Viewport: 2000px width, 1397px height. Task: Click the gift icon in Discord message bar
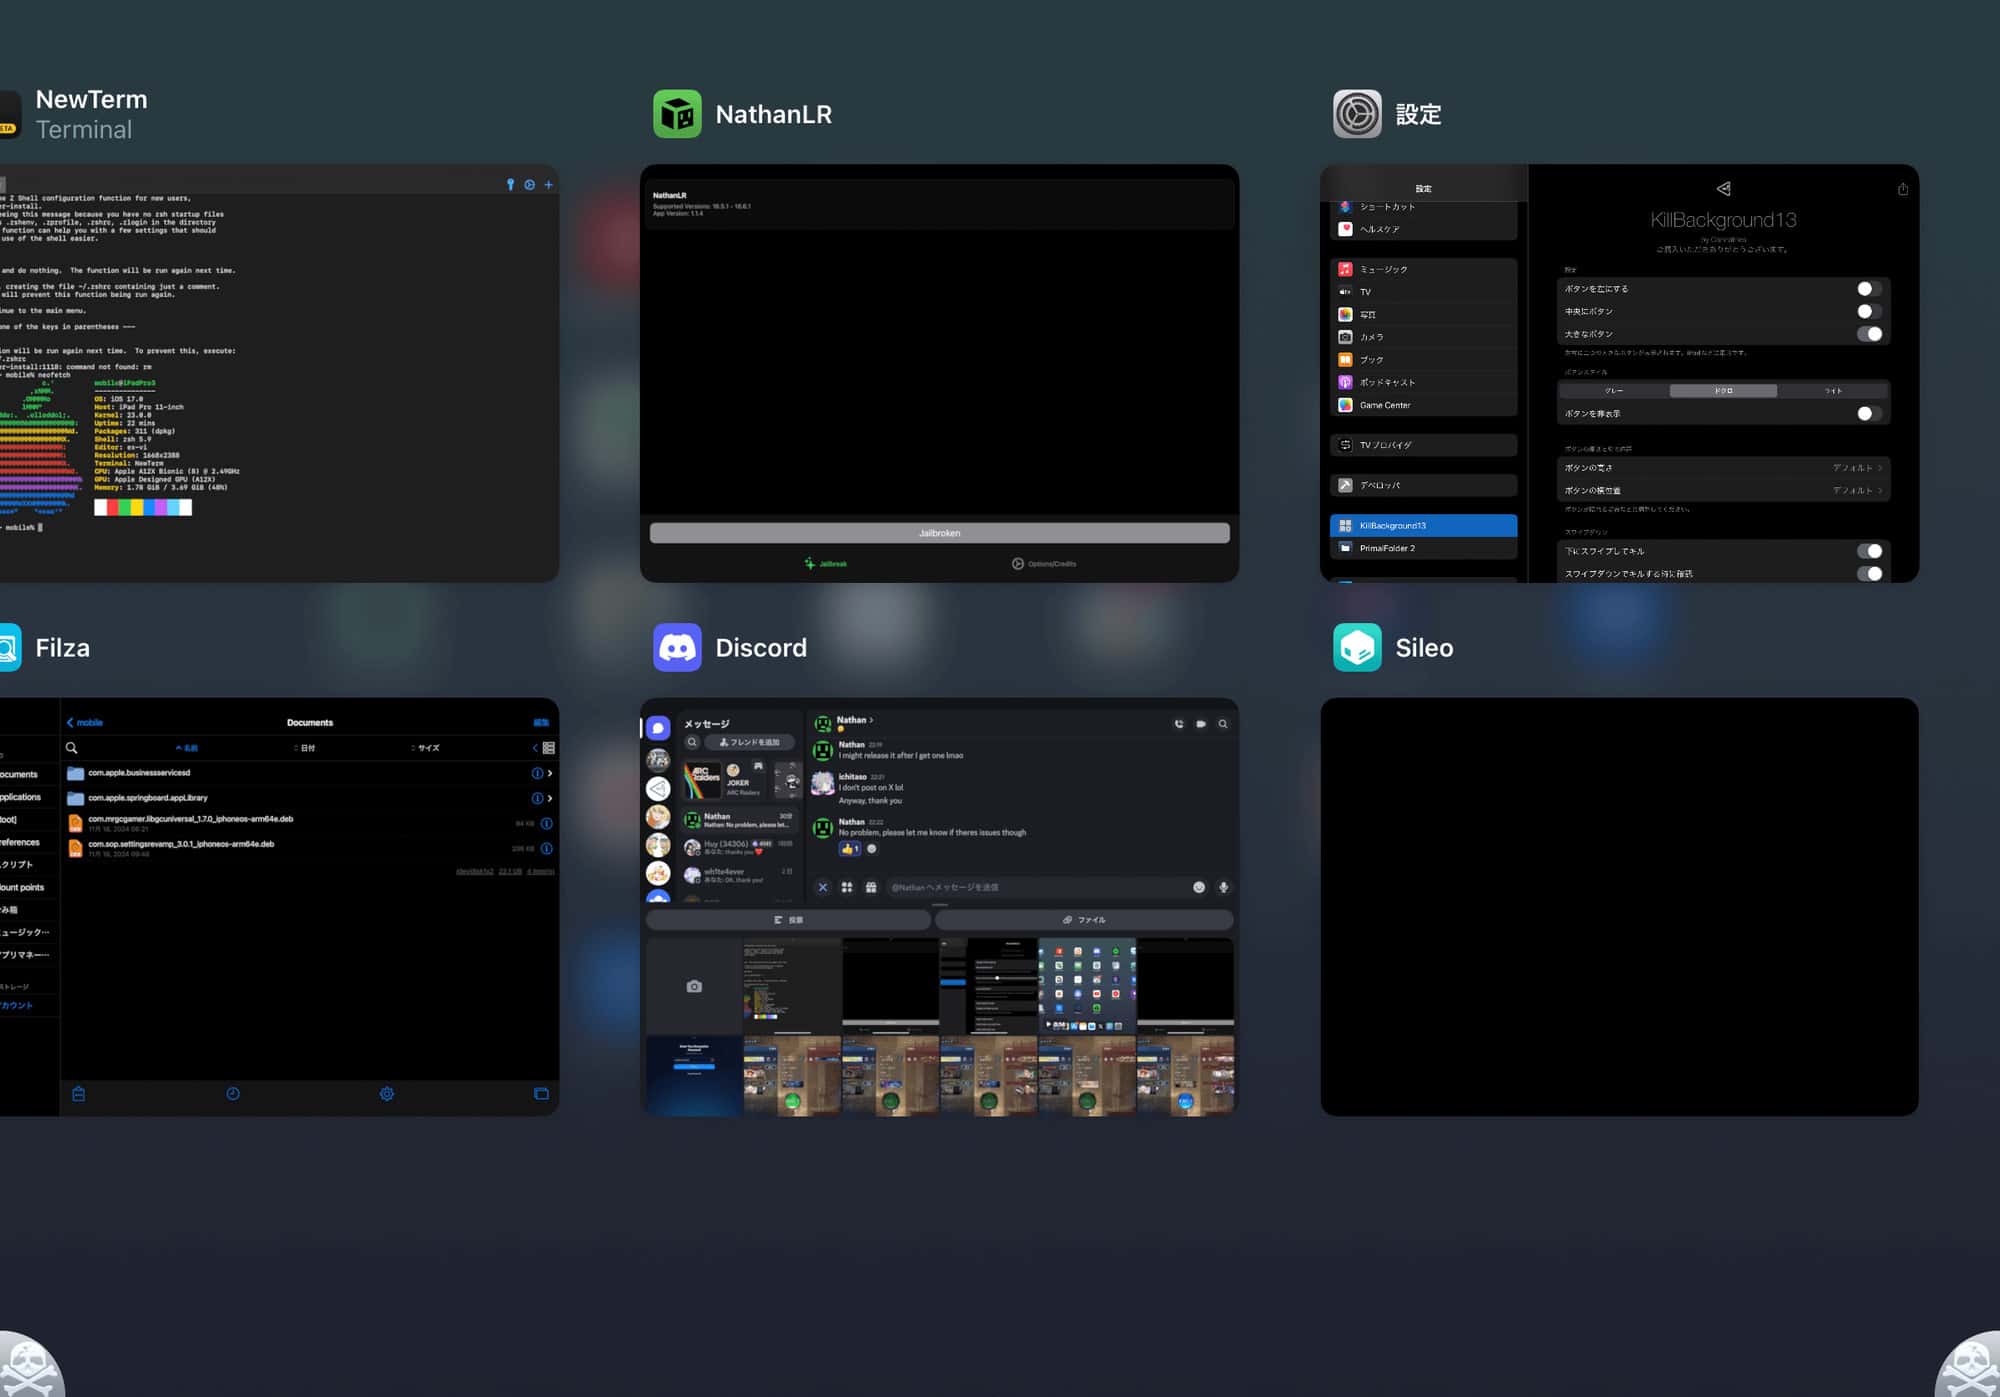[871, 887]
